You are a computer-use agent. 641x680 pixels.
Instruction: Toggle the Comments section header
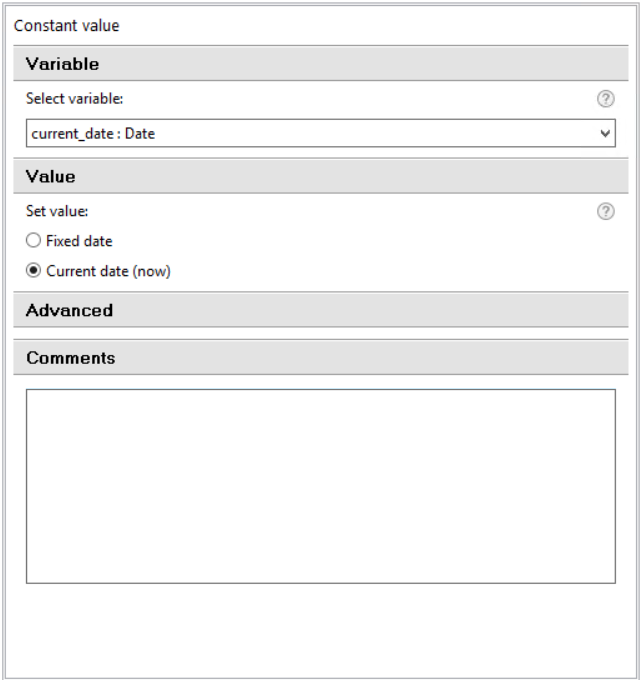tap(320, 358)
